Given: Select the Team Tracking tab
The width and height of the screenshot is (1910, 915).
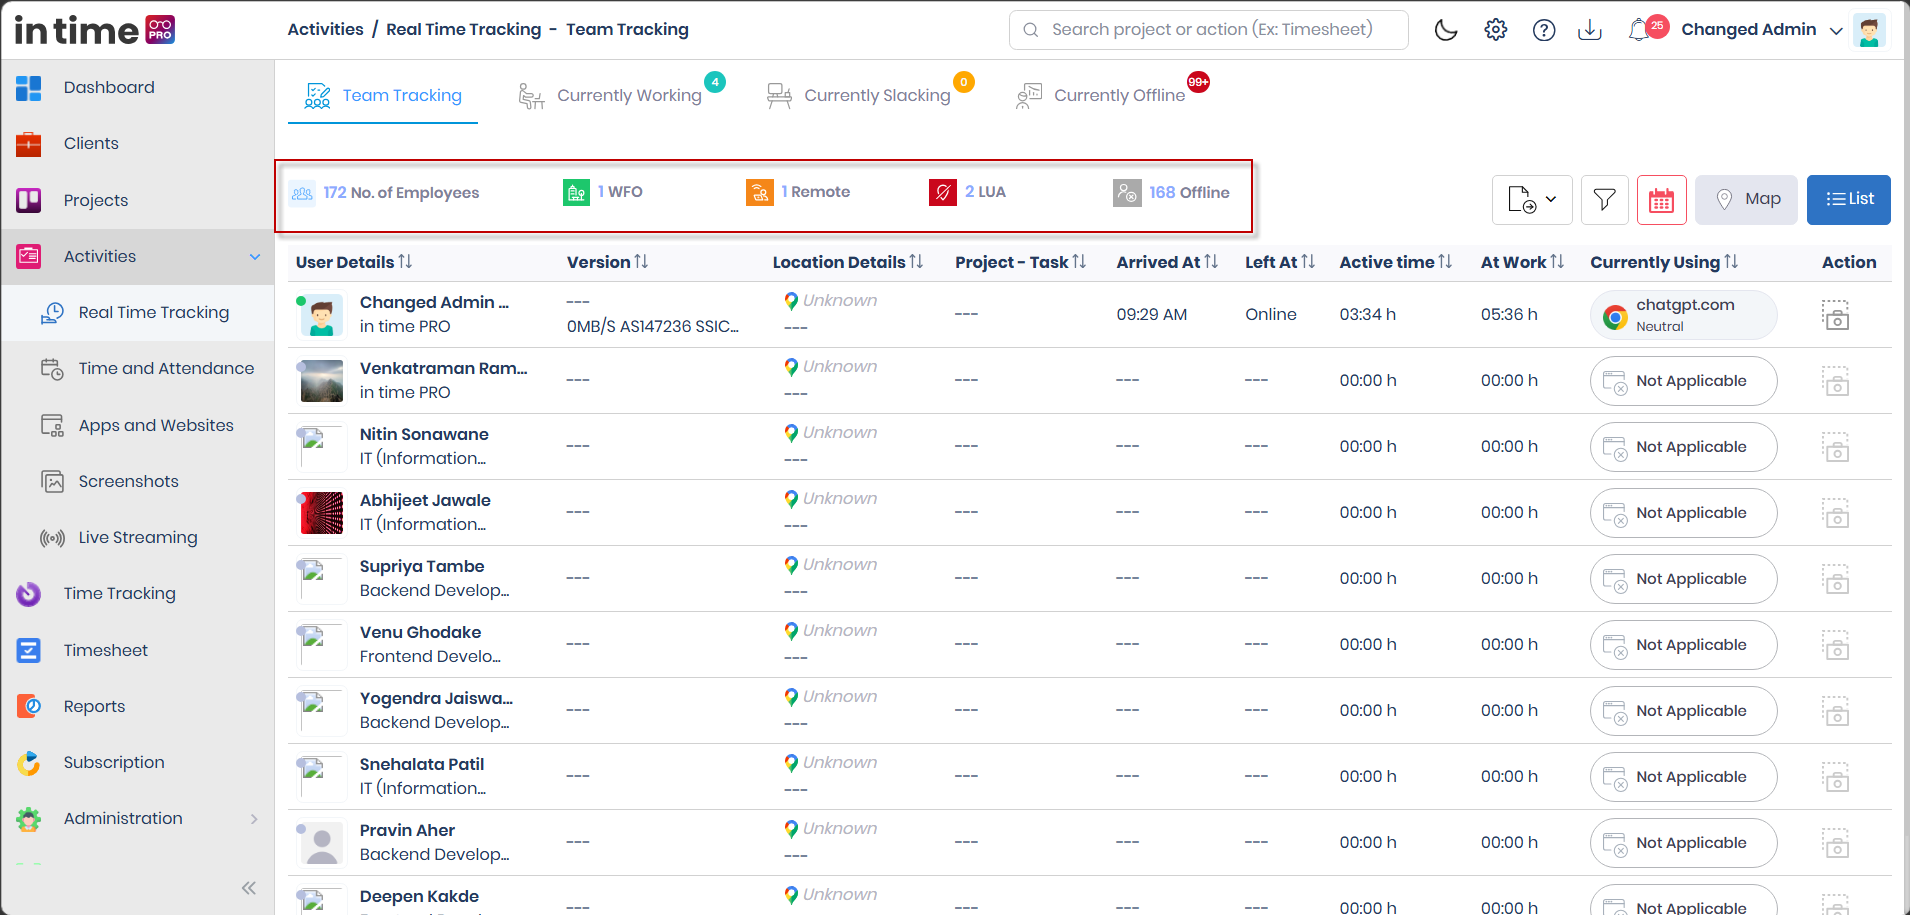Looking at the screenshot, I should click(383, 95).
